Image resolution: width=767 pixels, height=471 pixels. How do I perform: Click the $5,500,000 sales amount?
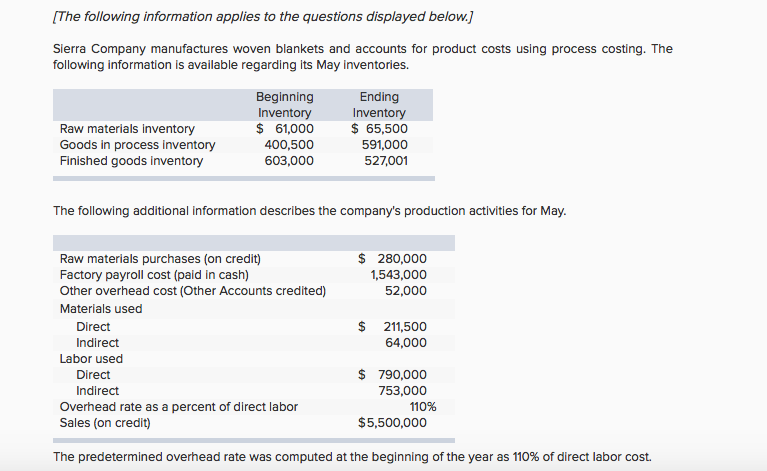(392, 423)
